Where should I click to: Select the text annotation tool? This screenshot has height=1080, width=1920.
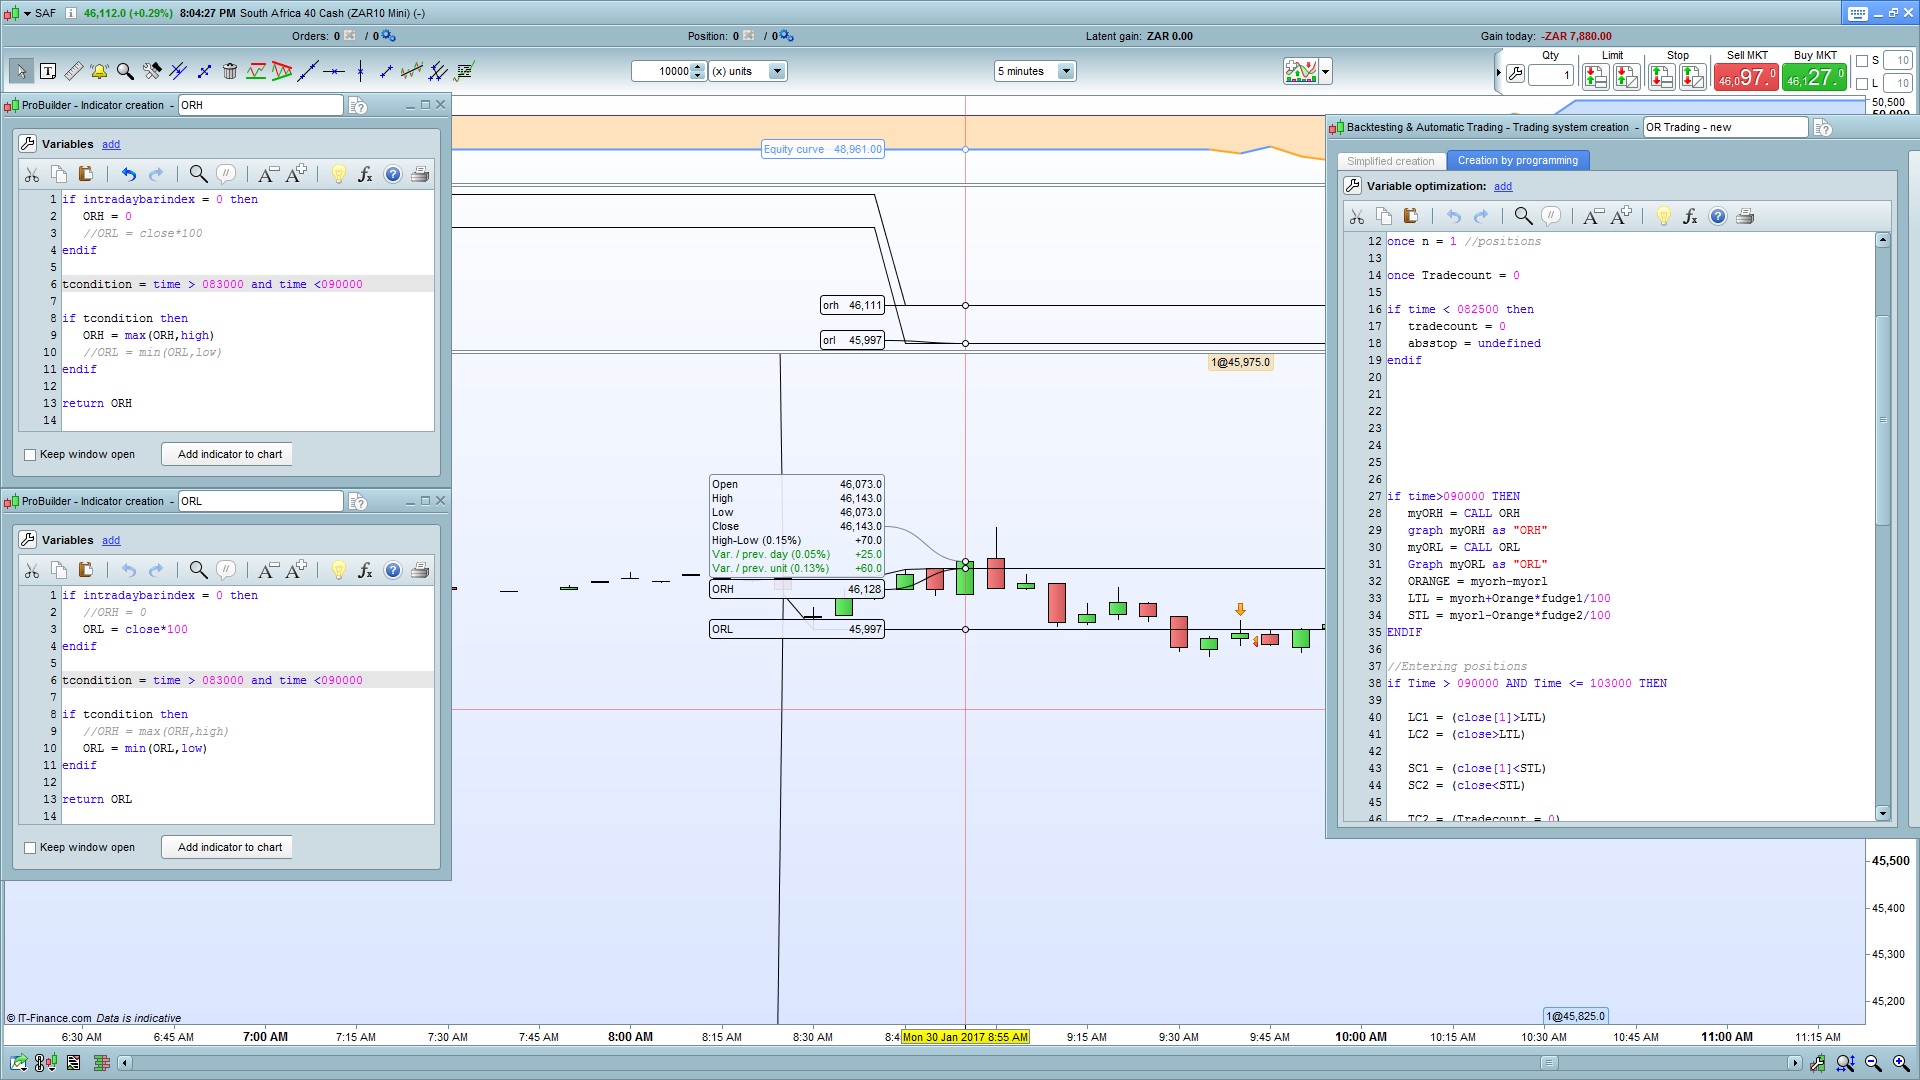pyautogui.click(x=47, y=71)
